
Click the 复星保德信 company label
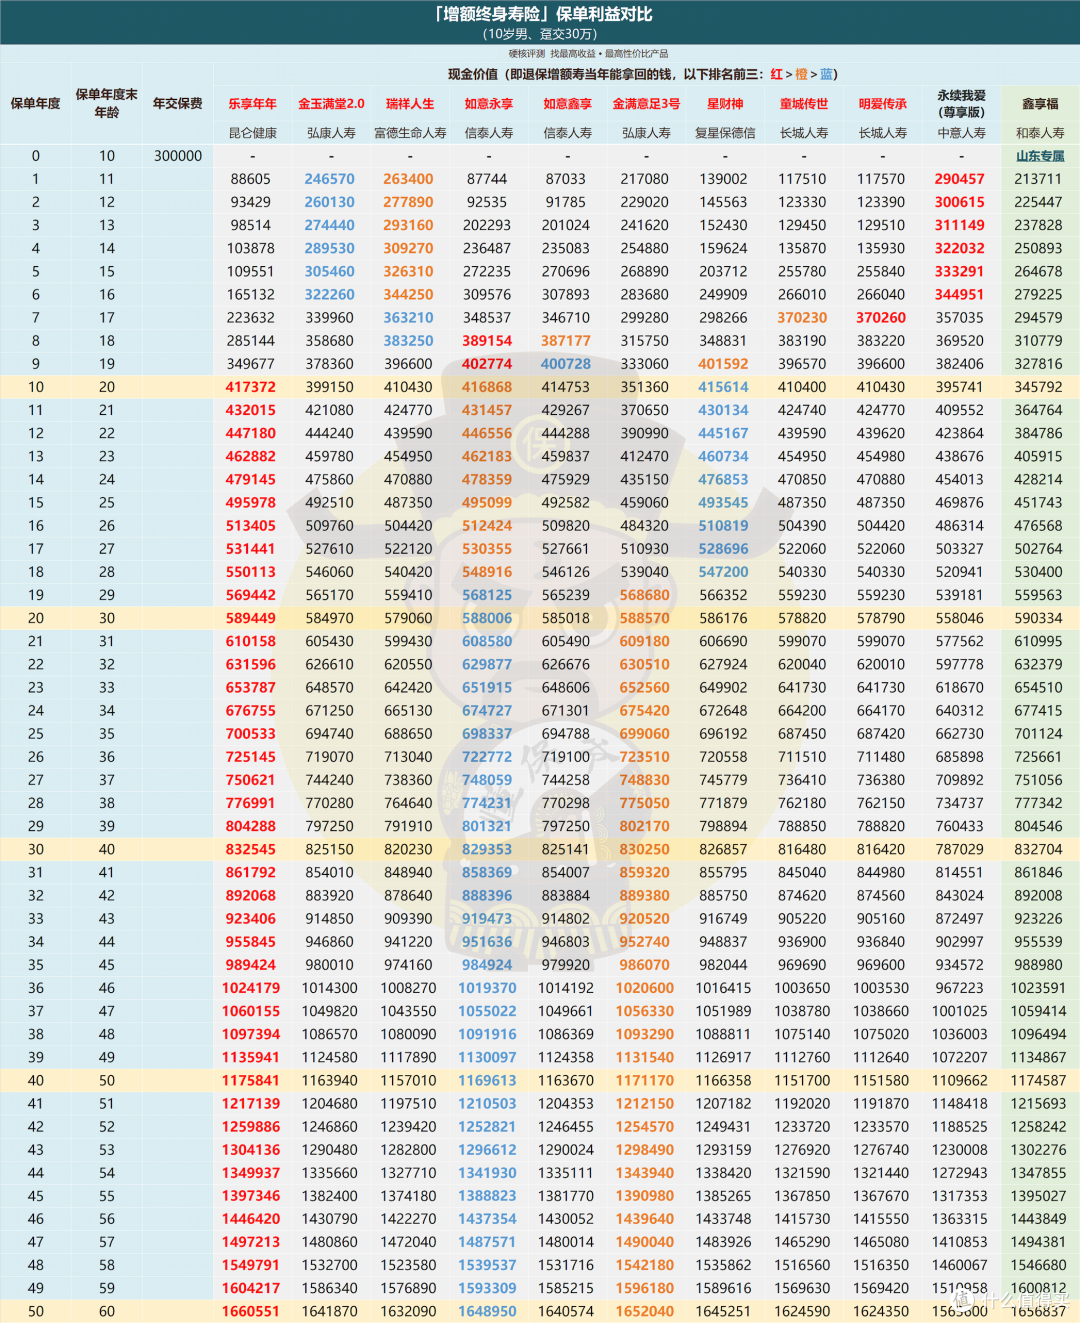click(x=725, y=133)
